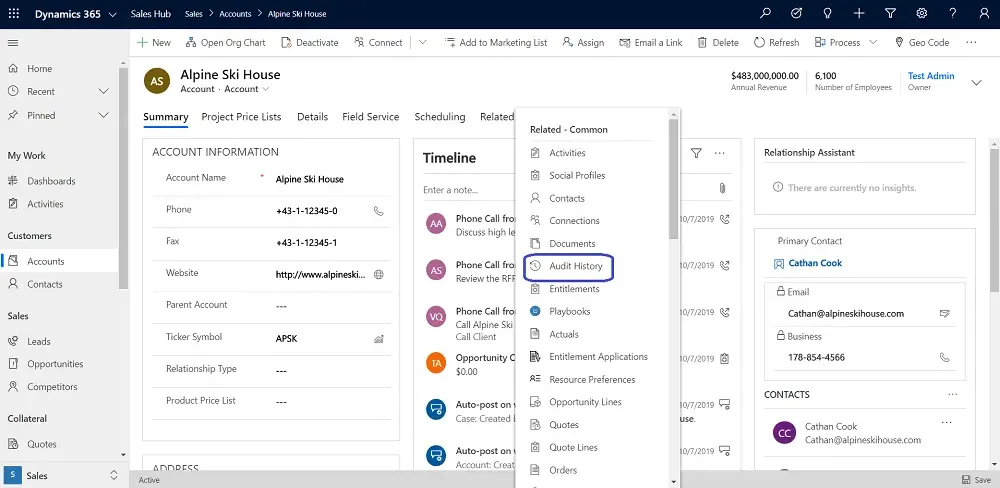Viewport: 1000px width, 488px height.
Task: Click Assign in command bar
Action: [583, 43]
